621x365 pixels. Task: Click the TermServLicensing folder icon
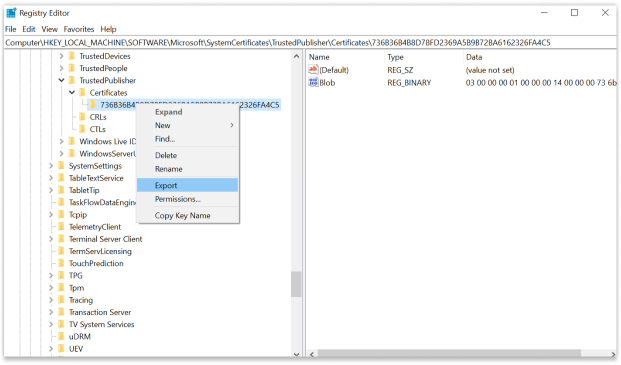[61, 251]
